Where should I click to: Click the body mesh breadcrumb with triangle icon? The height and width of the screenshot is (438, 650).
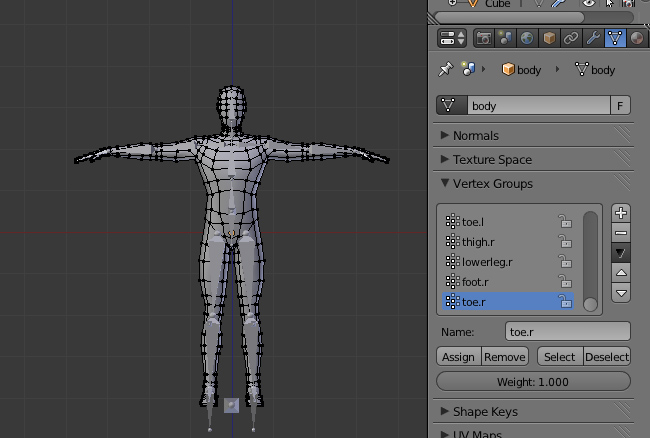pos(595,70)
